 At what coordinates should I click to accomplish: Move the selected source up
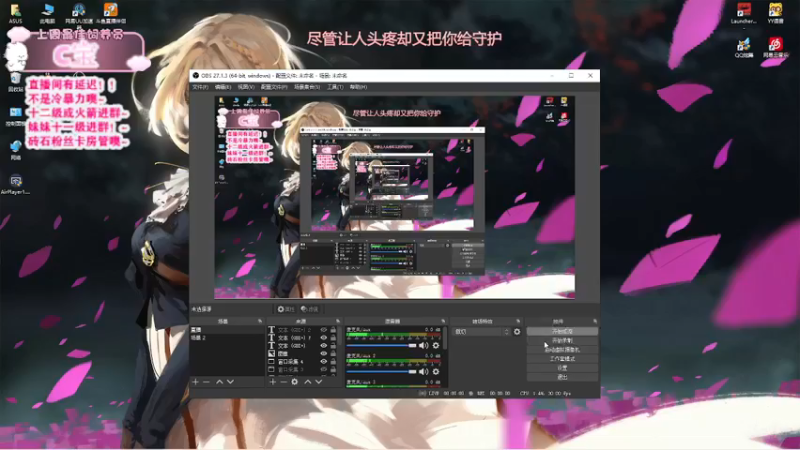(308, 382)
